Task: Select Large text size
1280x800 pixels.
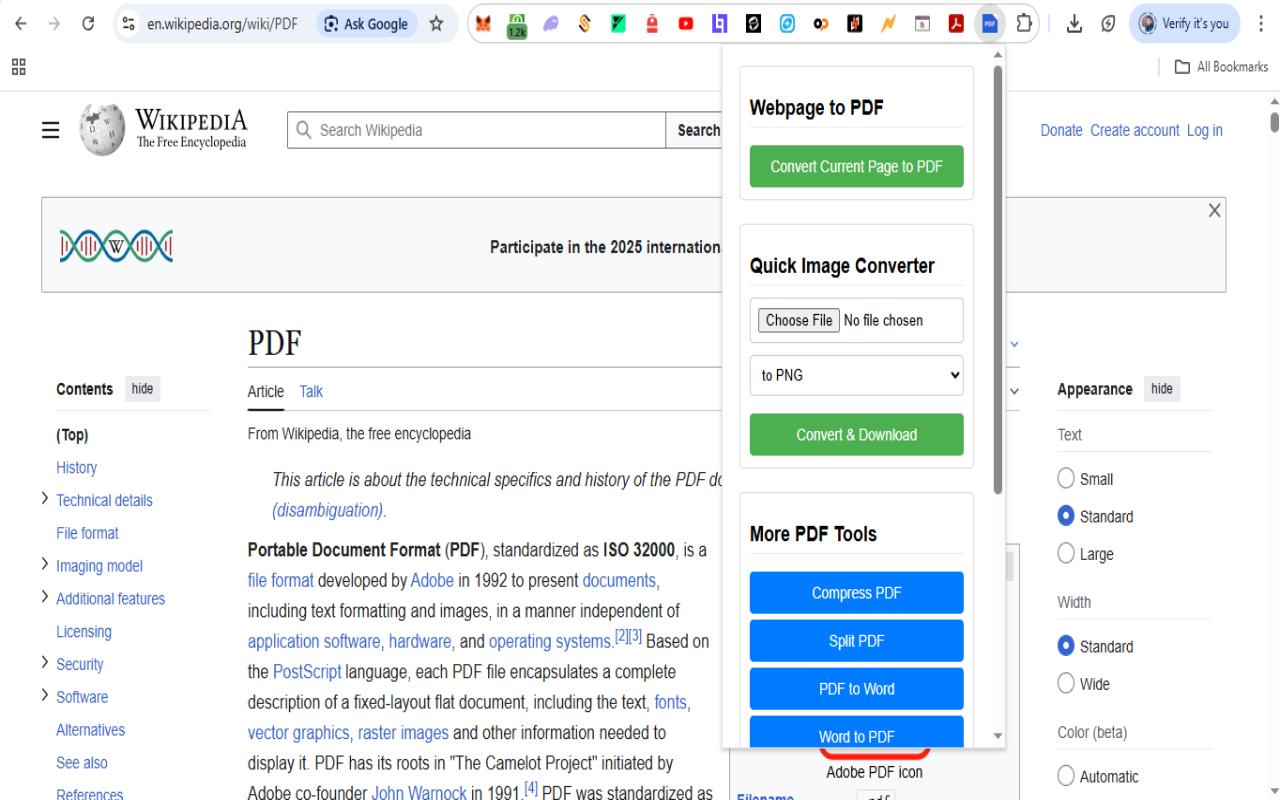Action: [1066, 553]
